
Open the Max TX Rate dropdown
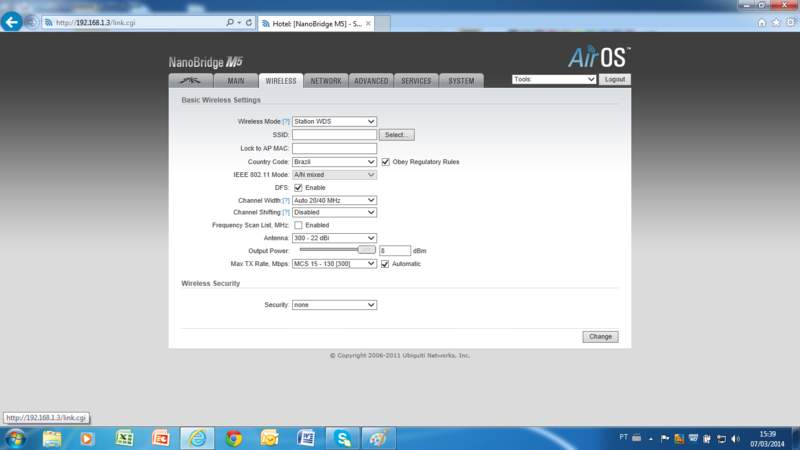pos(334,264)
